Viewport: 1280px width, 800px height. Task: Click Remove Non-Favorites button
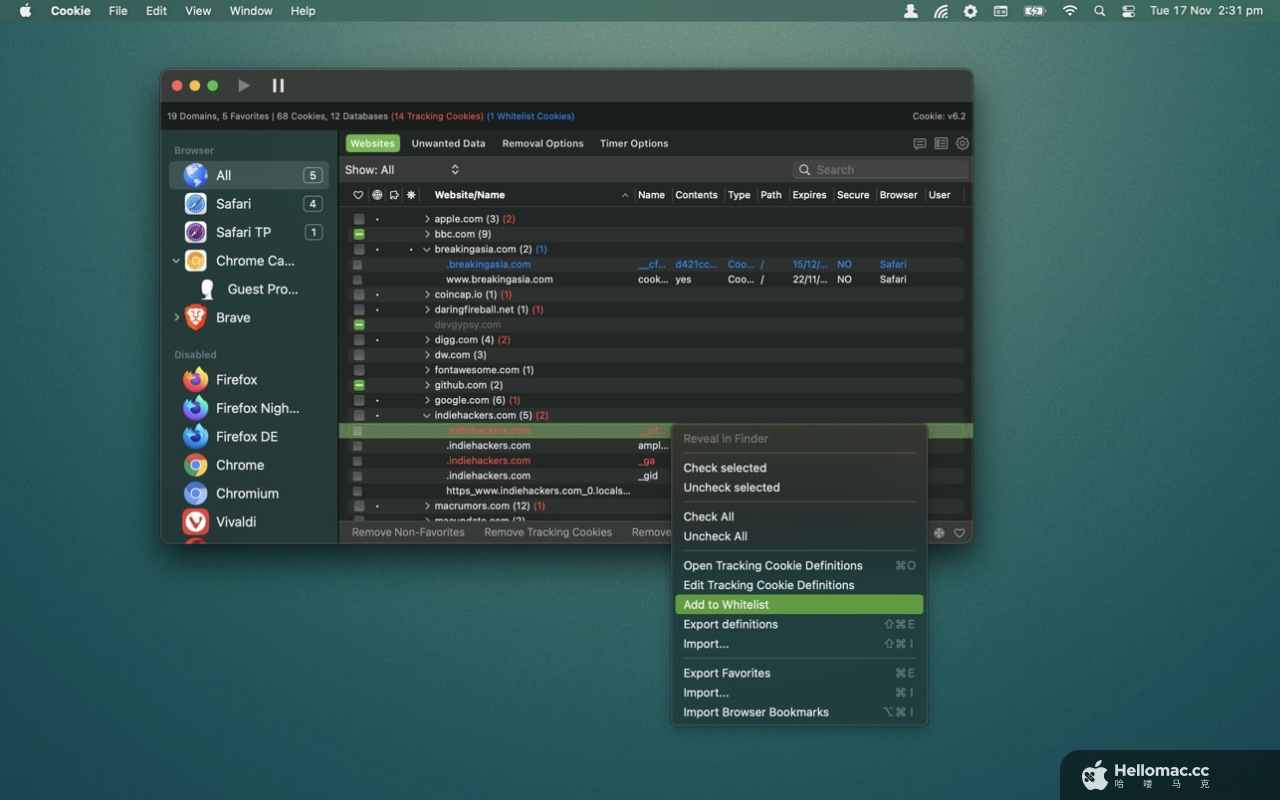(x=408, y=533)
